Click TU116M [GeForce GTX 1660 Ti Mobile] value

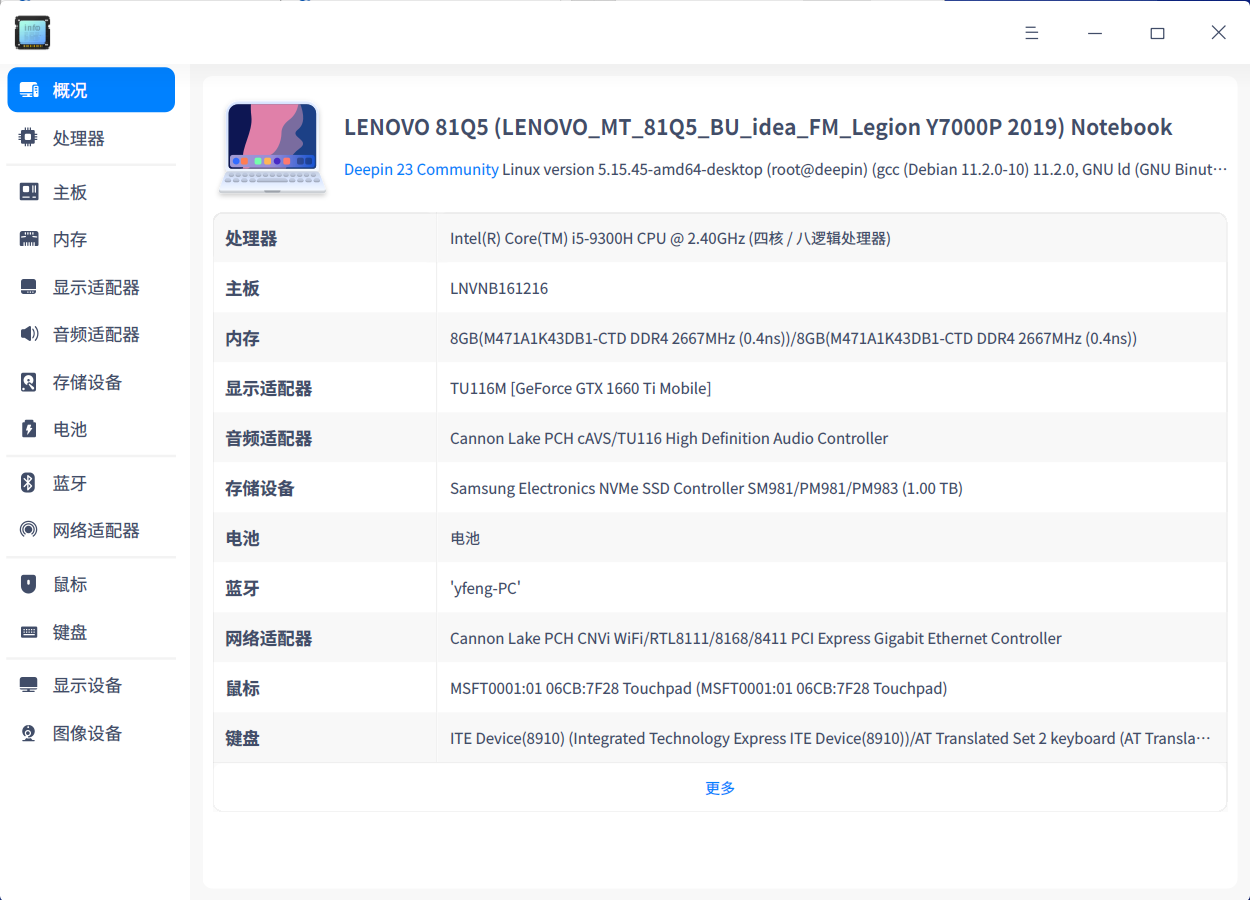[580, 388]
